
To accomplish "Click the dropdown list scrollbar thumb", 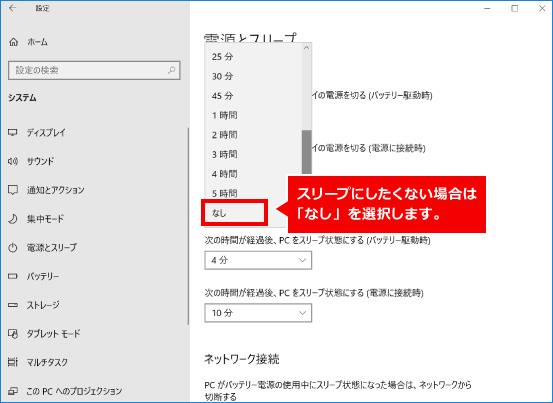I will click(307, 152).
